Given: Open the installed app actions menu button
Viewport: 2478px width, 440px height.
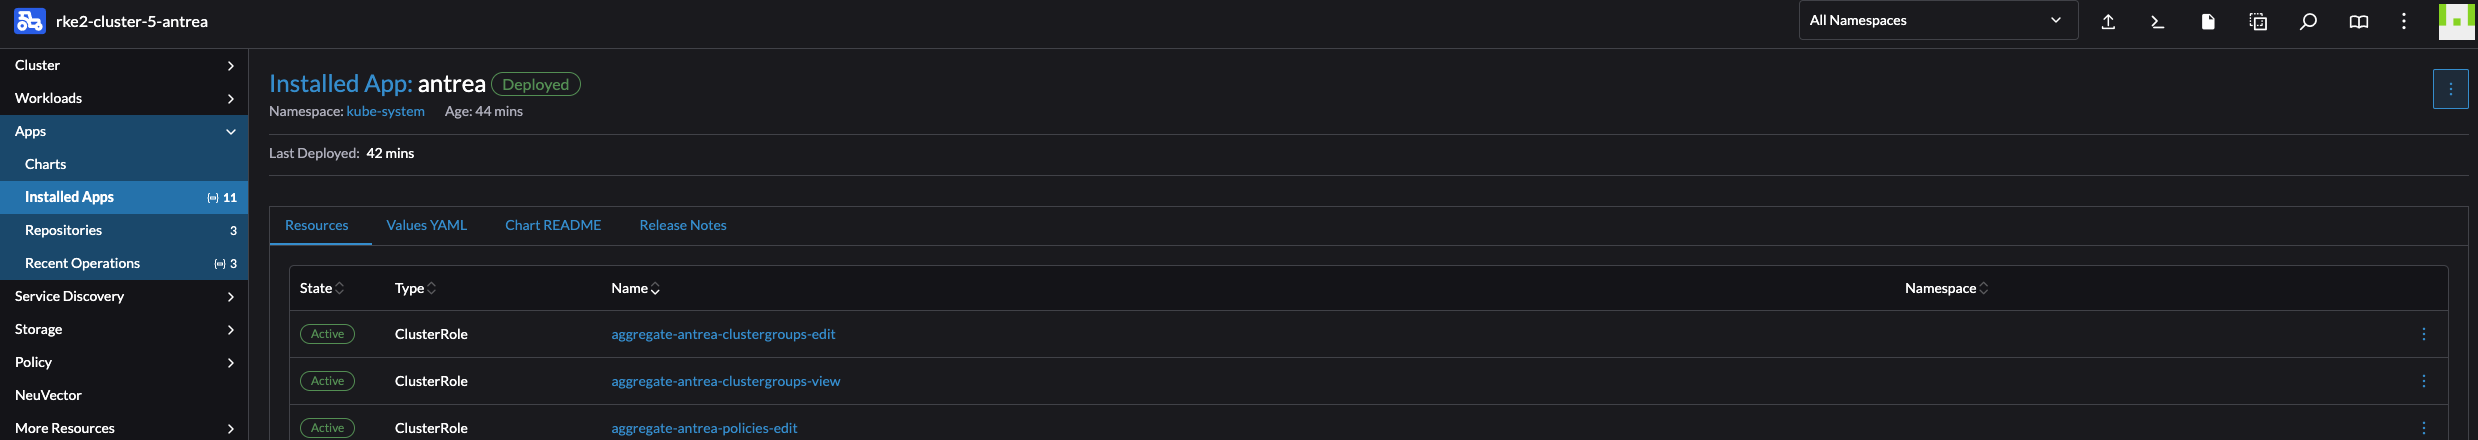Looking at the screenshot, I should 2450,89.
